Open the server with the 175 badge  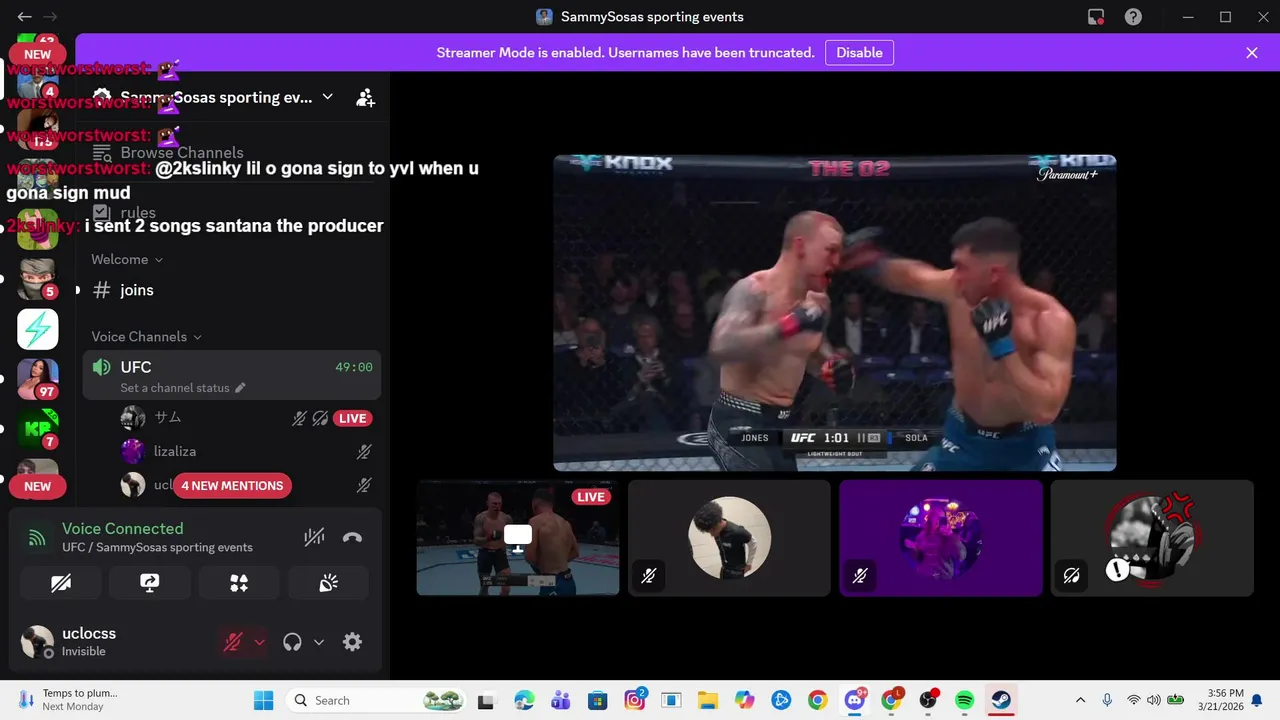click(38, 128)
